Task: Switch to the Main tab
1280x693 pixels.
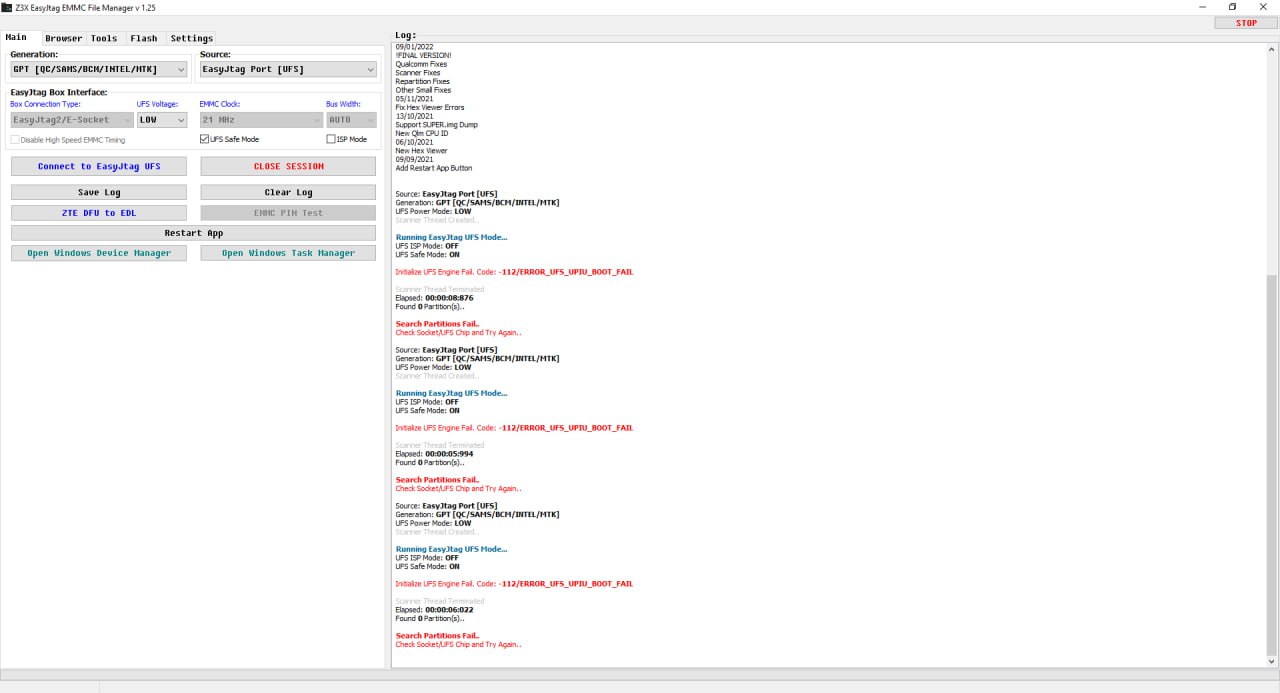Action: [x=17, y=37]
